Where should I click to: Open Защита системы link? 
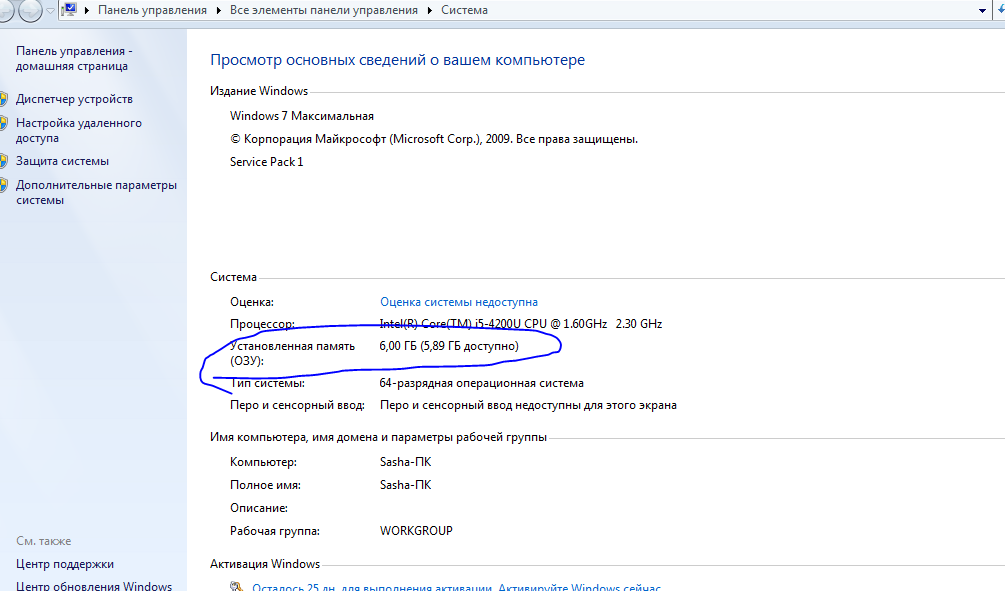tap(62, 162)
